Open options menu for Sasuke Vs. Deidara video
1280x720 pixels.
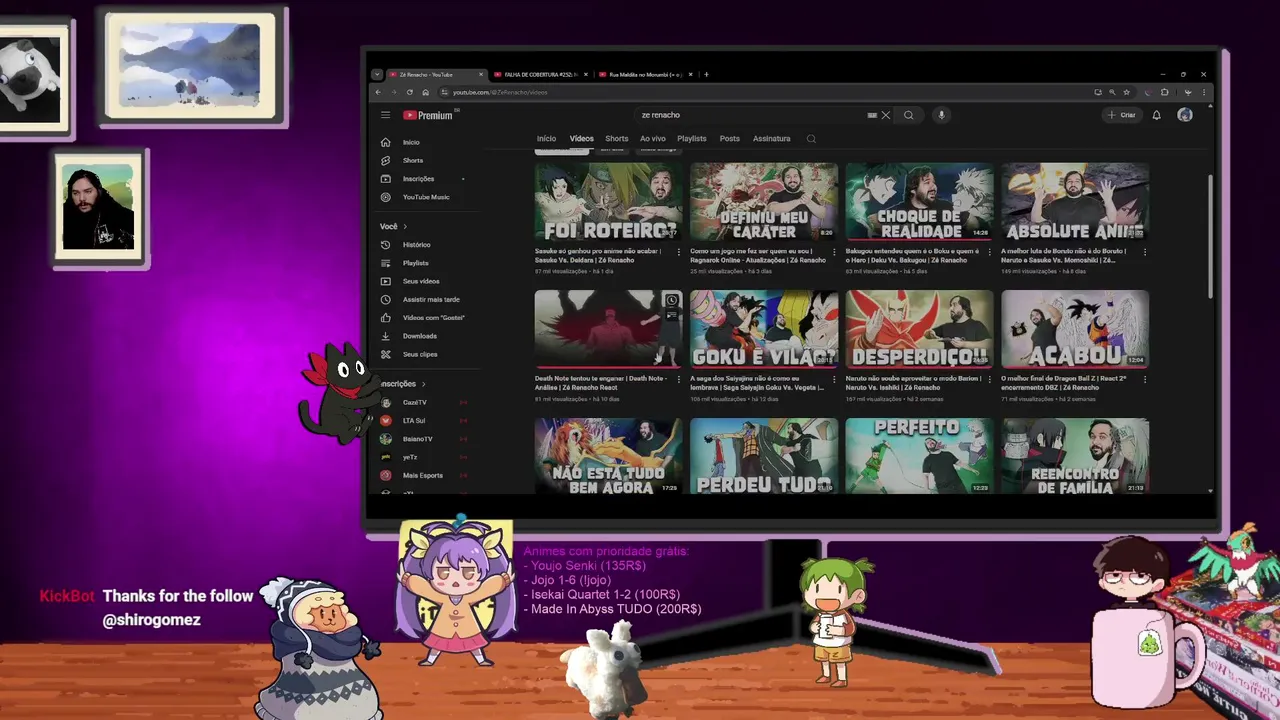[678, 252]
